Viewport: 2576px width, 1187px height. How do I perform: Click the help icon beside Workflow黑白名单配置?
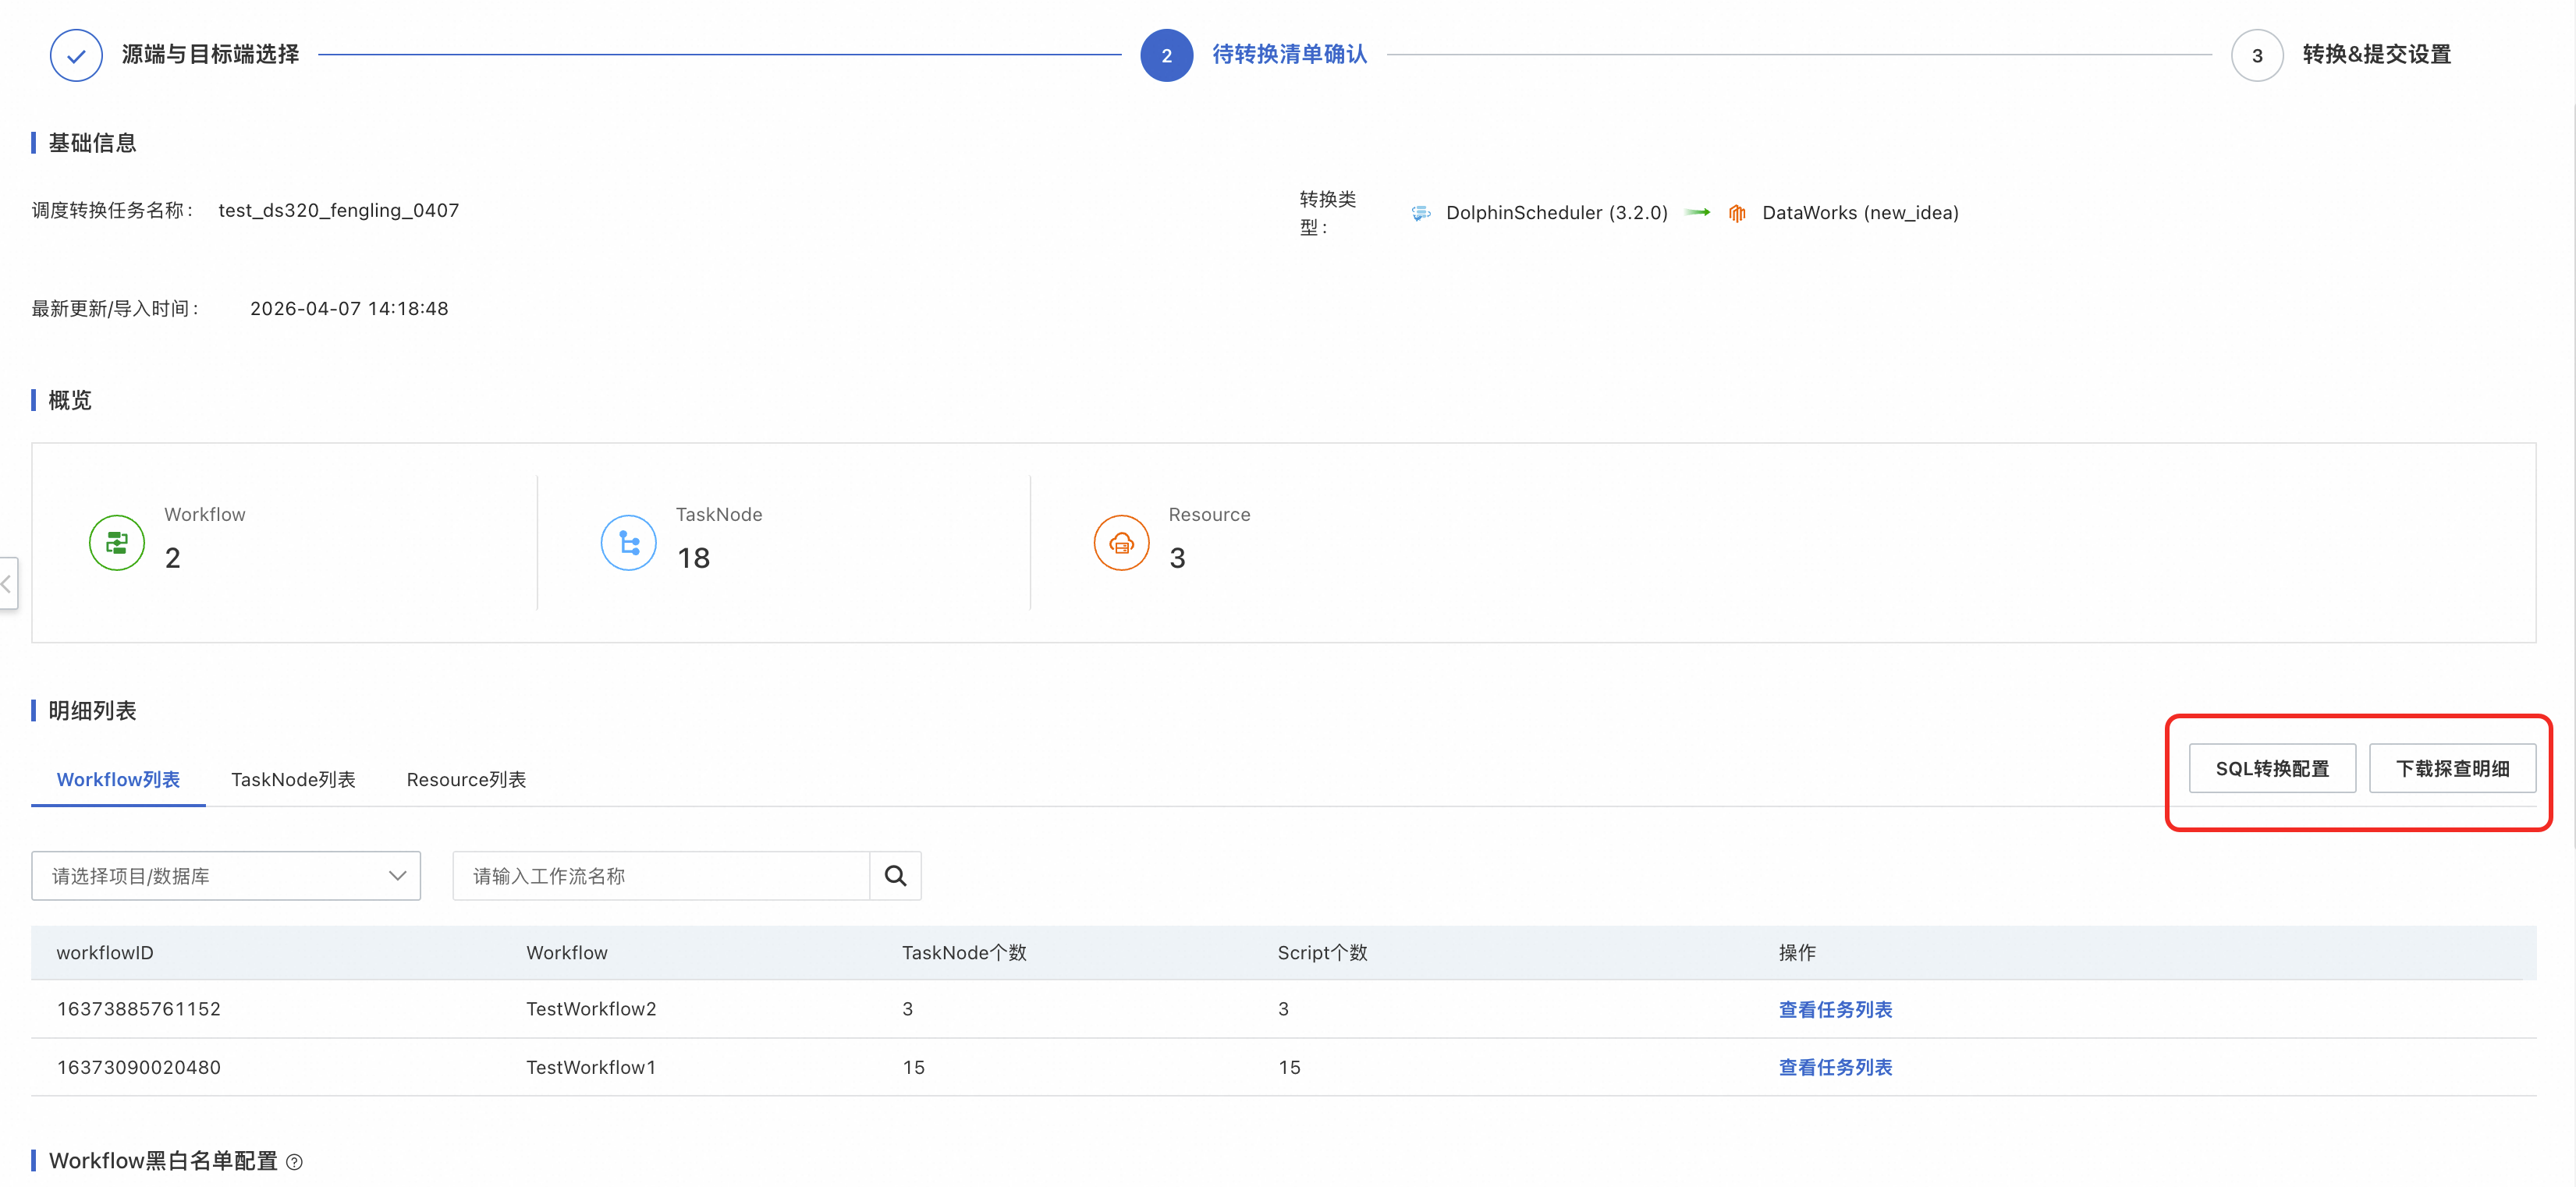tap(294, 1162)
